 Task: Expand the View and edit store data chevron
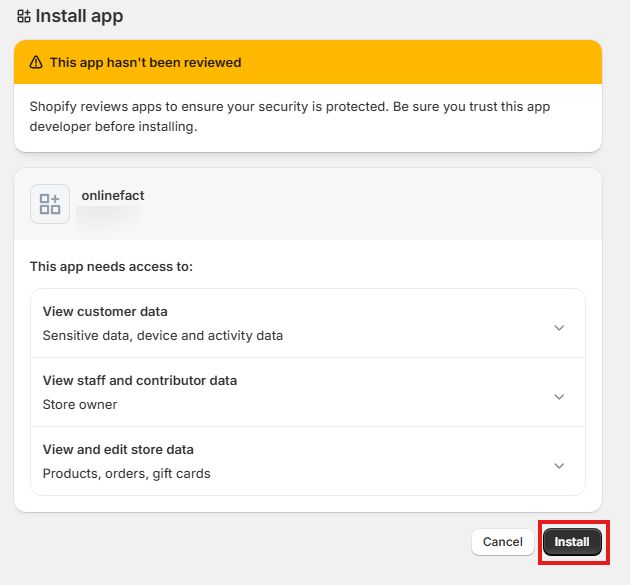click(559, 466)
